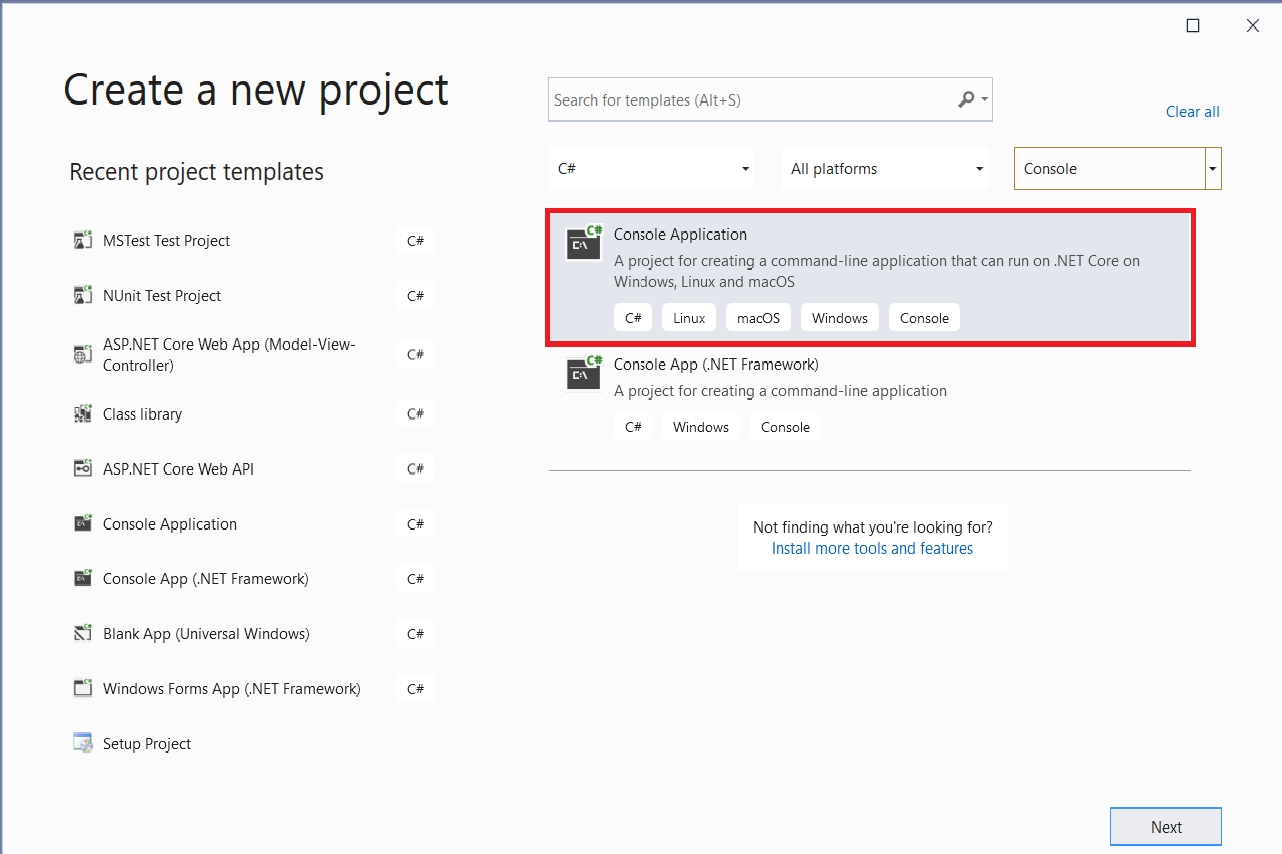Click the Windows tag on Console Application
Image resolution: width=1282 pixels, height=854 pixels.
click(x=840, y=318)
